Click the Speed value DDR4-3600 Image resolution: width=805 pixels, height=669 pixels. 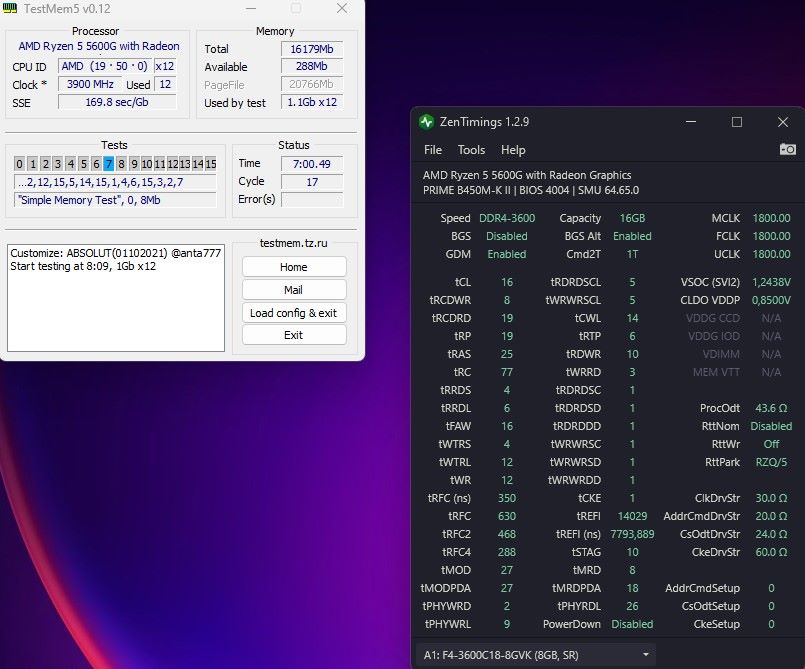pos(507,218)
